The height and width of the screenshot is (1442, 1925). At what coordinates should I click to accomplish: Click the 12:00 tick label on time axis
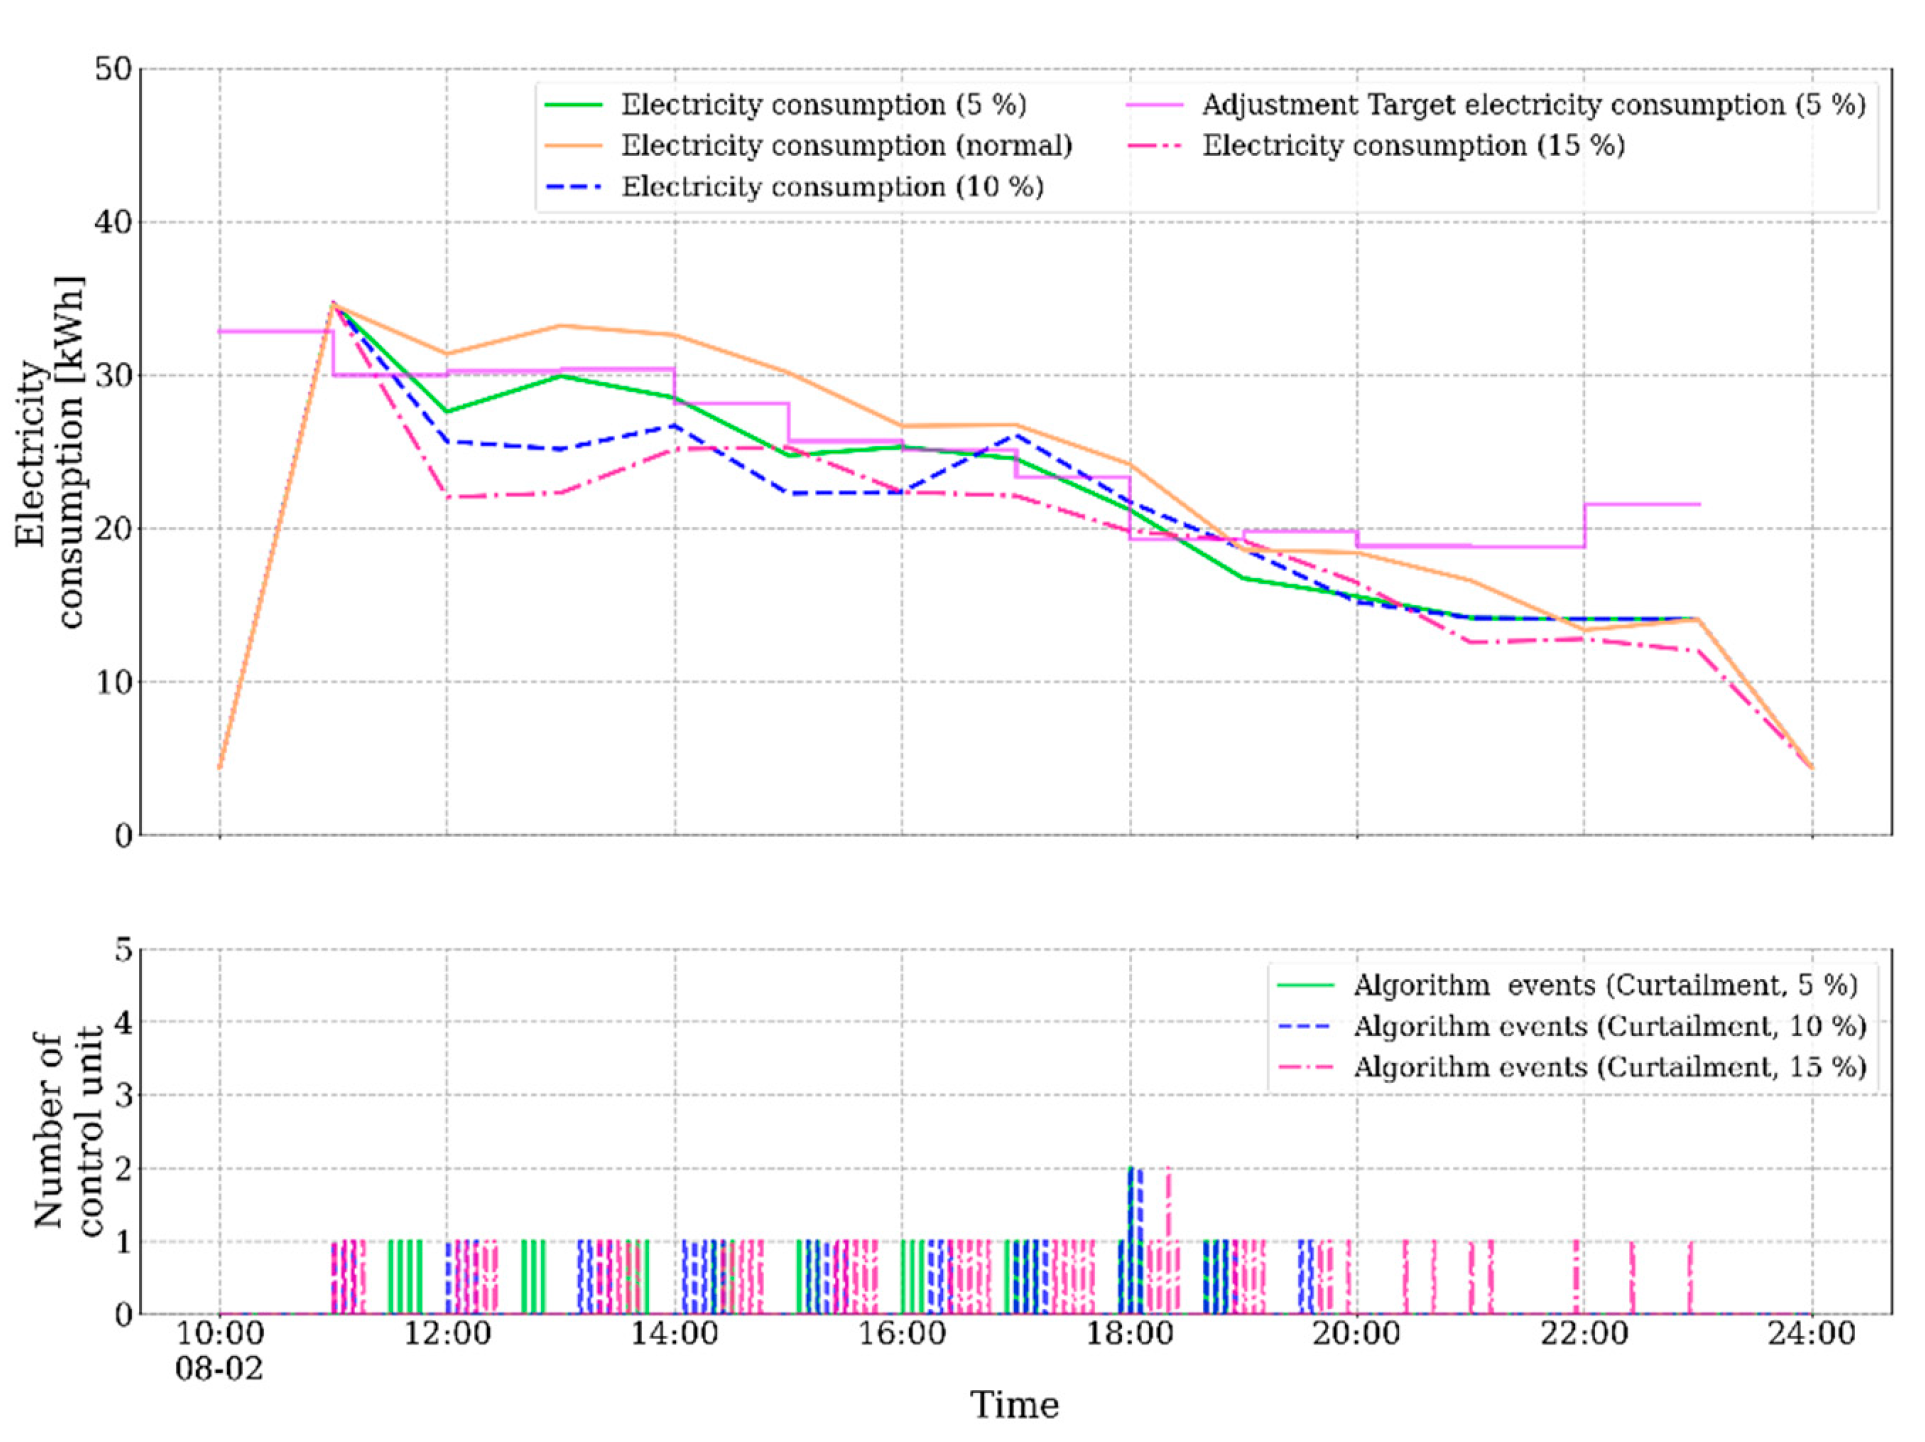[447, 1334]
